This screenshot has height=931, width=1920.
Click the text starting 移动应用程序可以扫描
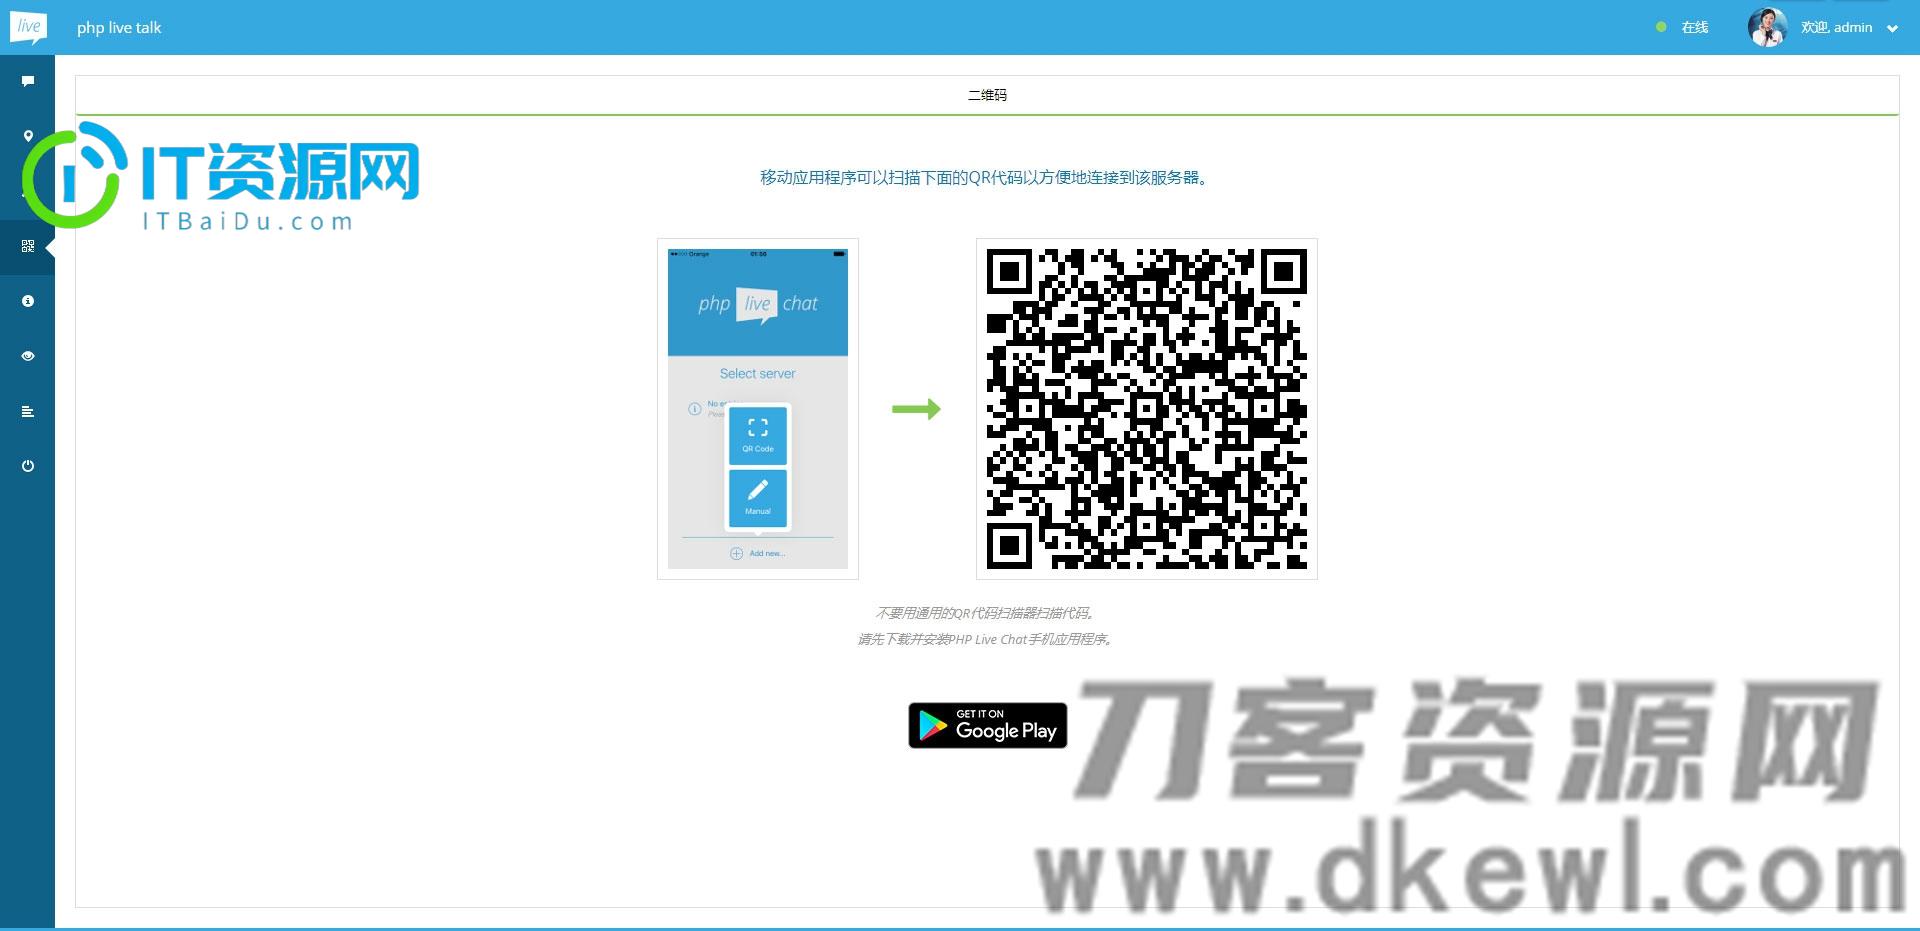(x=987, y=178)
